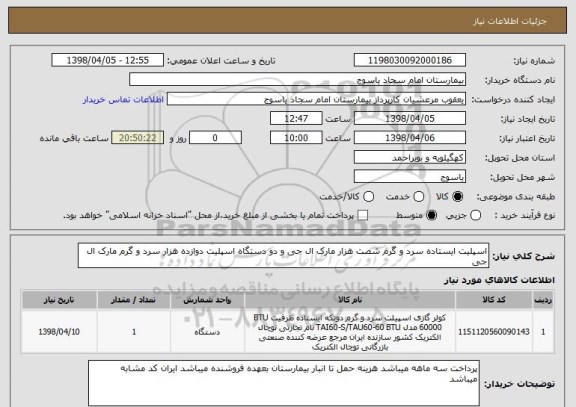This screenshot has width=576, height=407.
Task: Open the اطلاعات تماس خریدار link
Action: pos(123,100)
